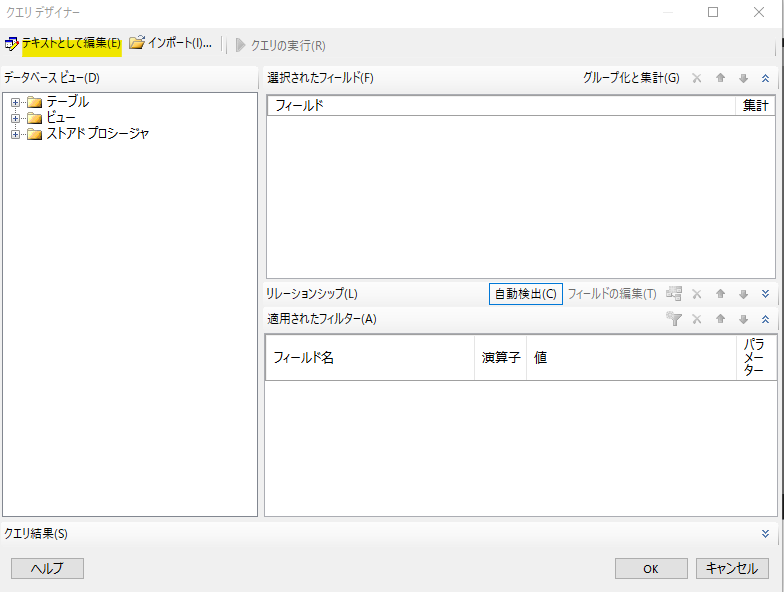Expand the リレーションシップ panel
The height and width of the screenshot is (592, 784).
(x=765, y=294)
